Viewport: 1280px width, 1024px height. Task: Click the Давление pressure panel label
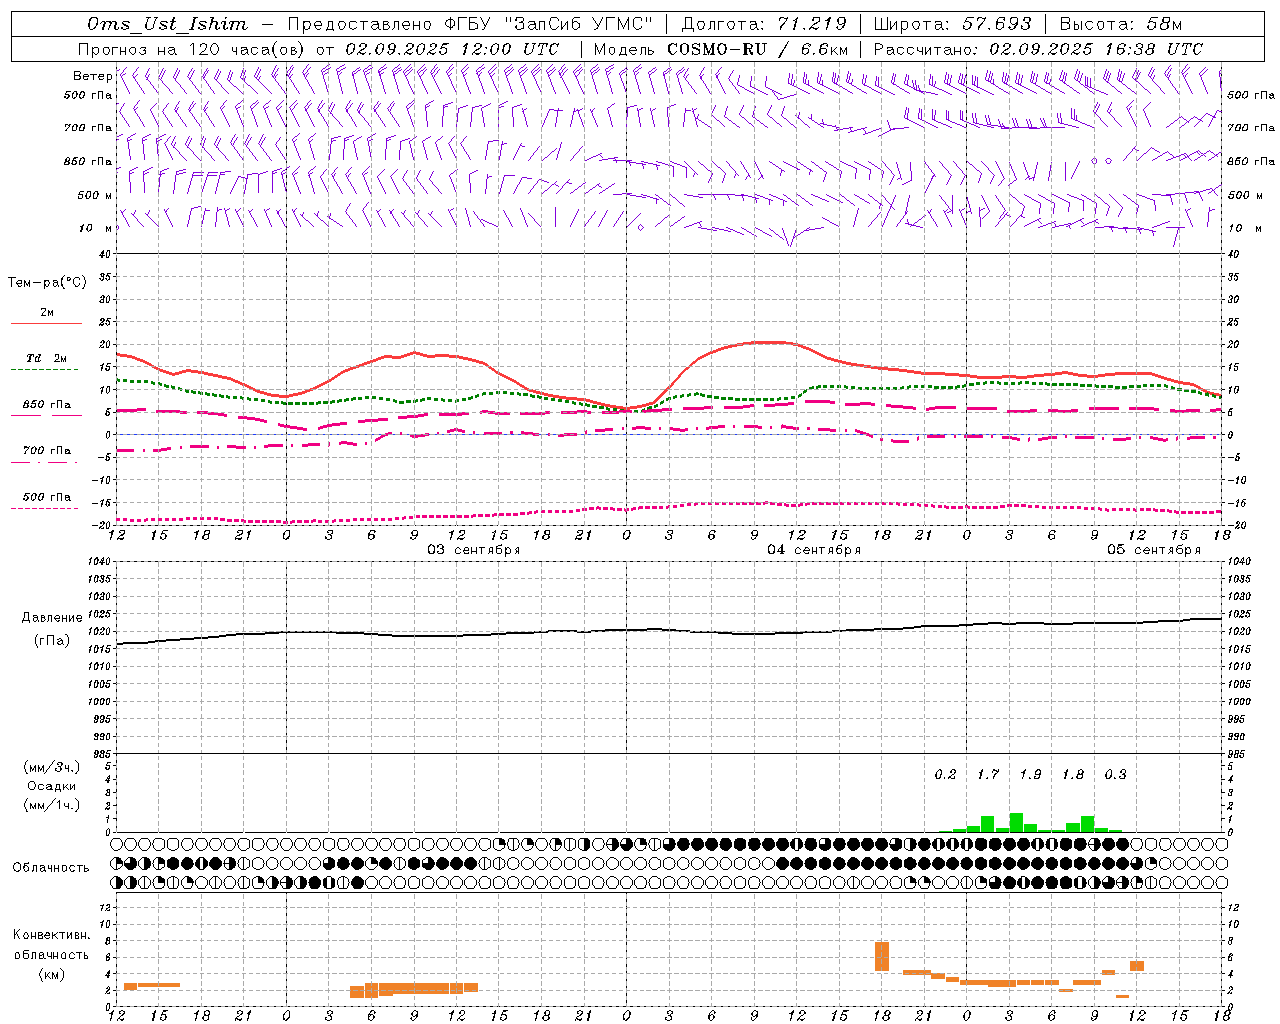(x=50, y=618)
